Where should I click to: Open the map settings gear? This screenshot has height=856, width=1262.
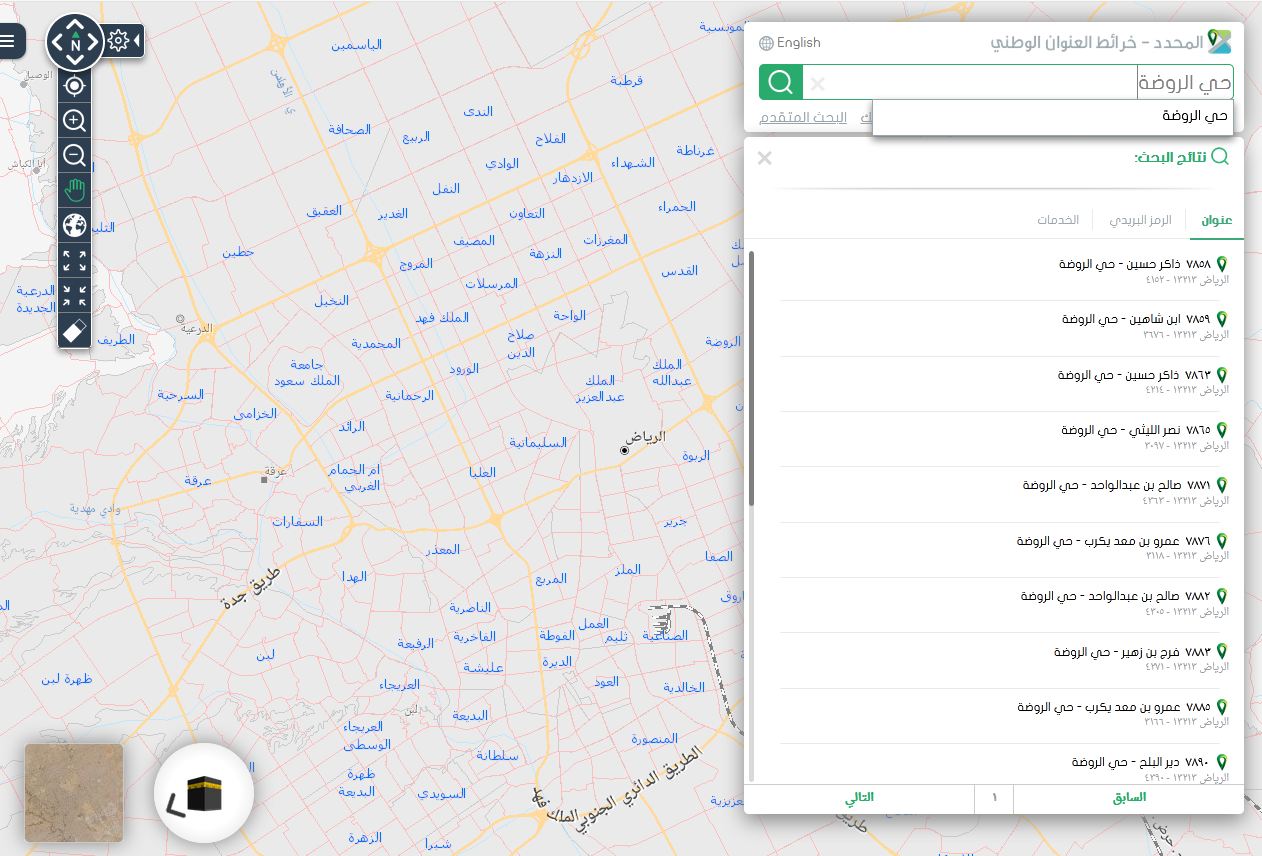(x=119, y=40)
